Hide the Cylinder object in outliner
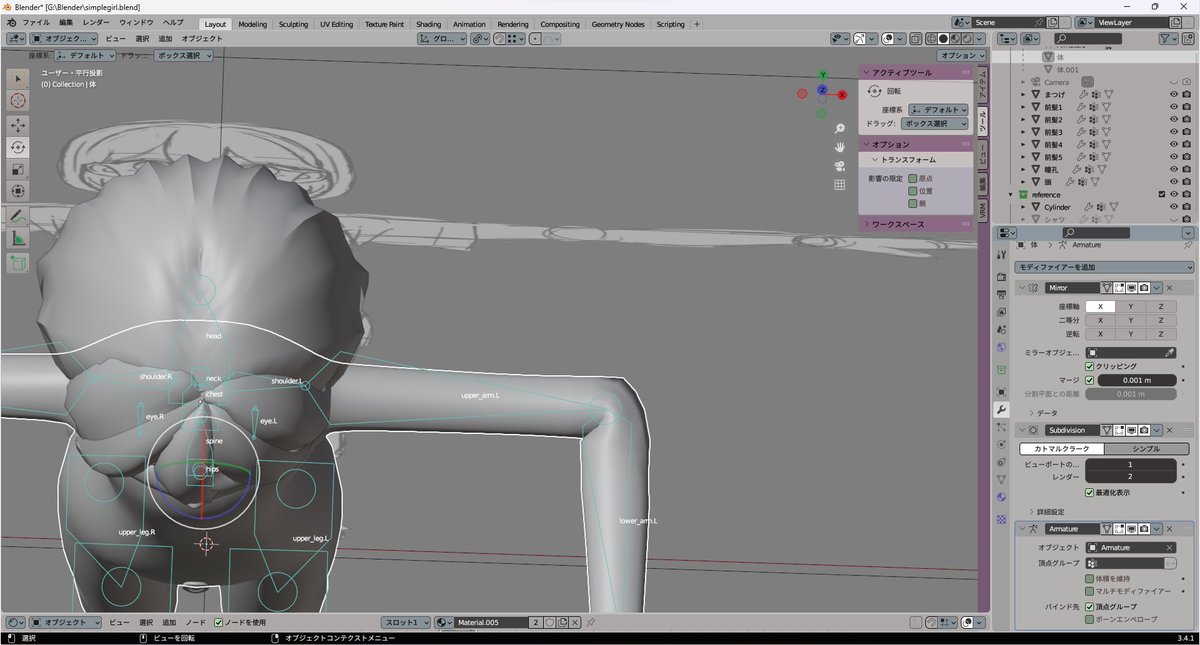 point(1174,207)
